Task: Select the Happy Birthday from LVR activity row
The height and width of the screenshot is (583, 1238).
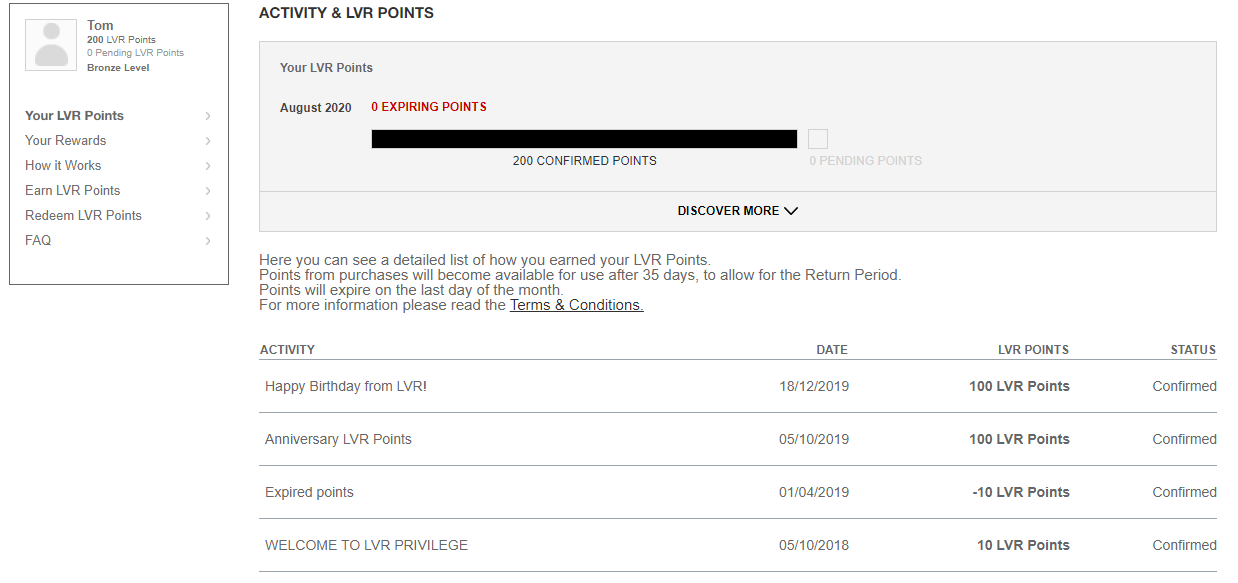Action: coord(738,386)
